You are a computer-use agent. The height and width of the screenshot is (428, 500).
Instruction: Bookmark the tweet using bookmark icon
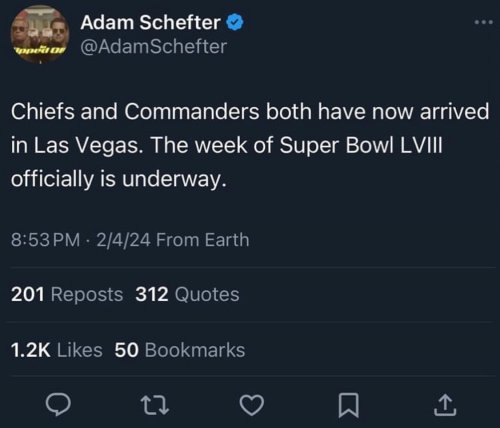pos(349,405)
